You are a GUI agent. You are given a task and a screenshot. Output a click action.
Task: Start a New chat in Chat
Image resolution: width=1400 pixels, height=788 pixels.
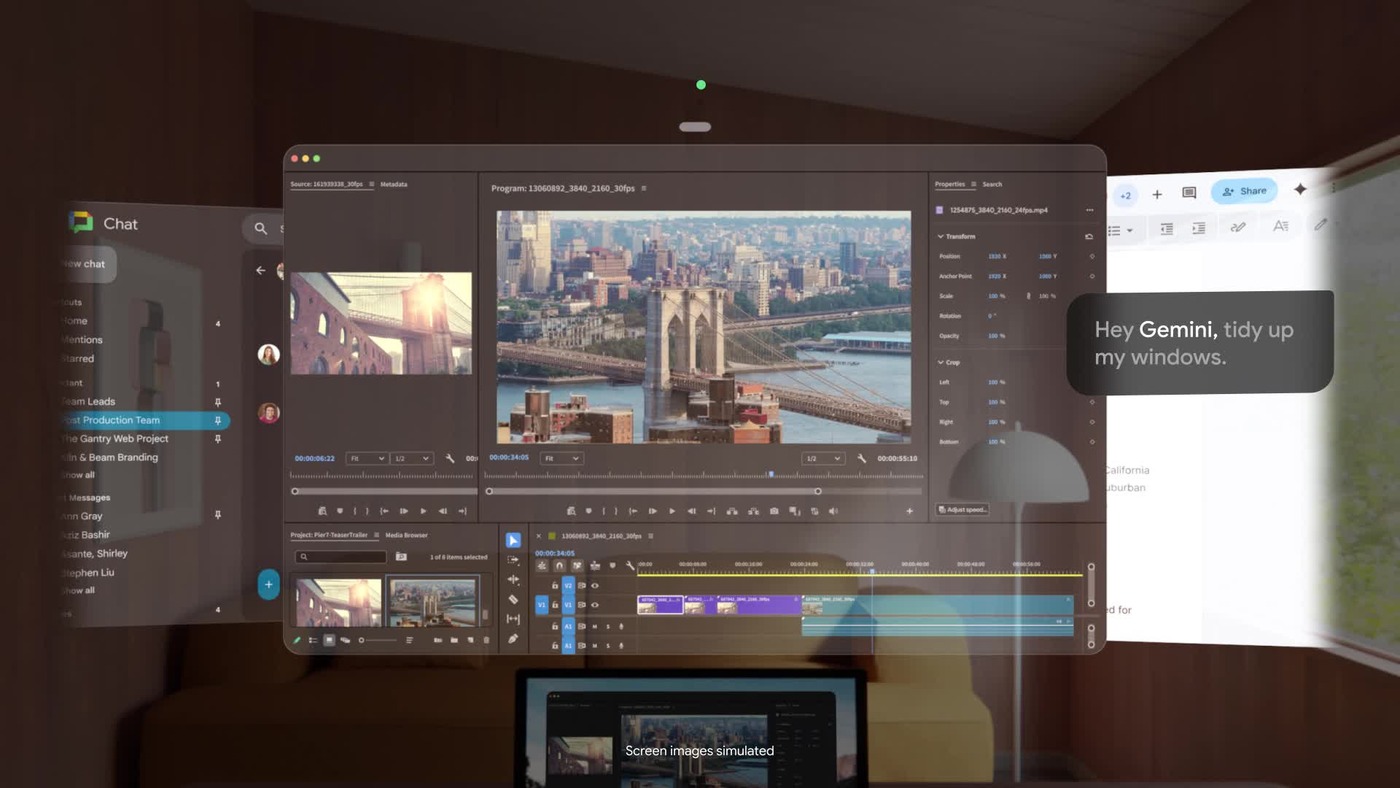(x=86, y=264)
